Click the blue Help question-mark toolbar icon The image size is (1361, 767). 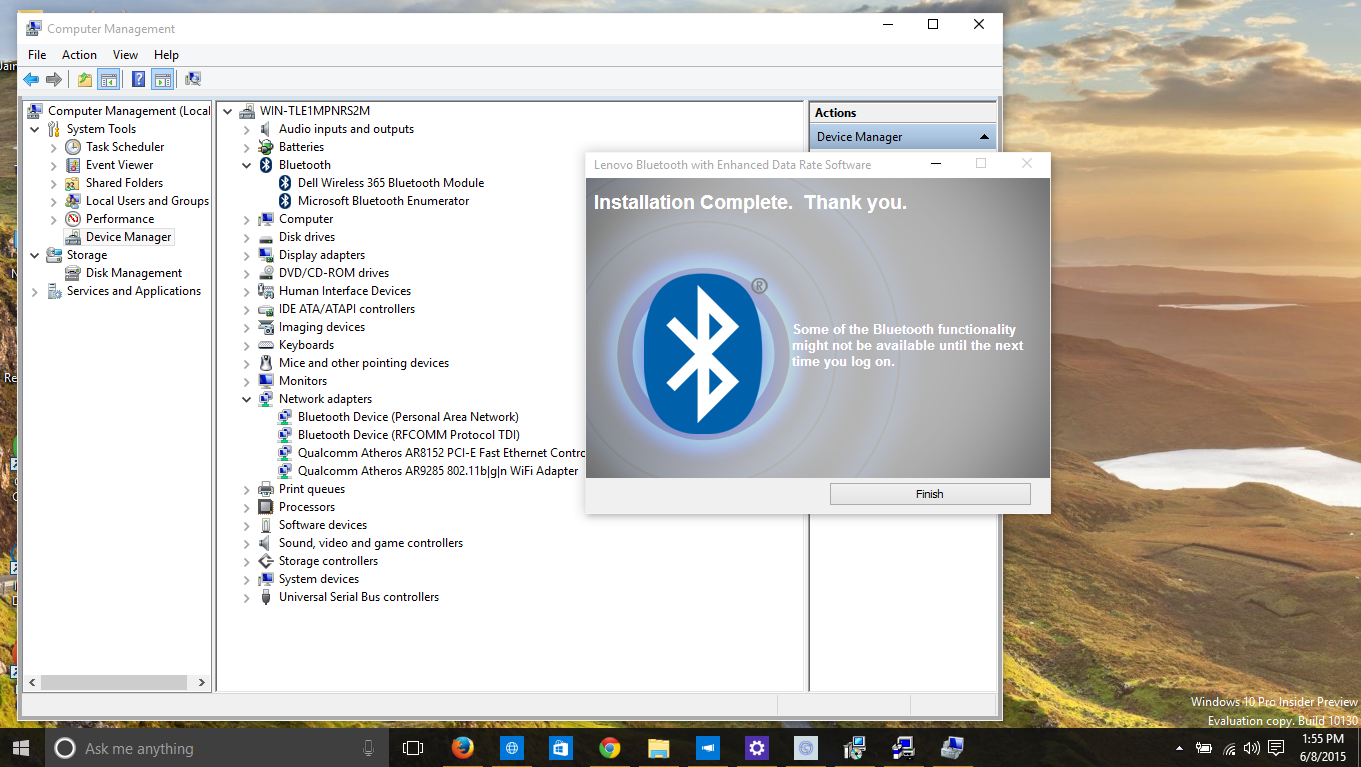(x=138, y=80)
